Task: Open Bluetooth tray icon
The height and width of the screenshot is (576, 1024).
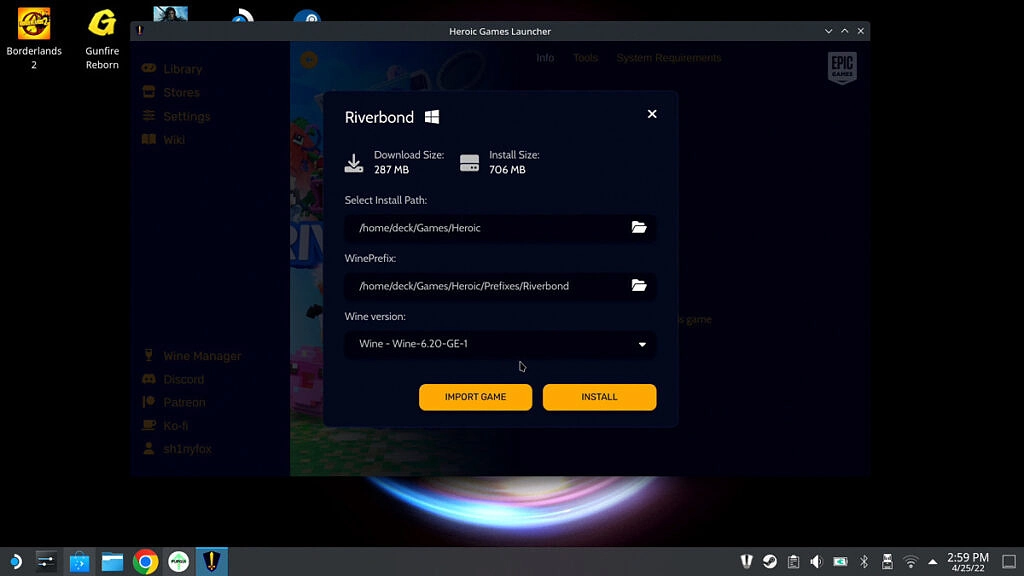Action: coord(864,562)
